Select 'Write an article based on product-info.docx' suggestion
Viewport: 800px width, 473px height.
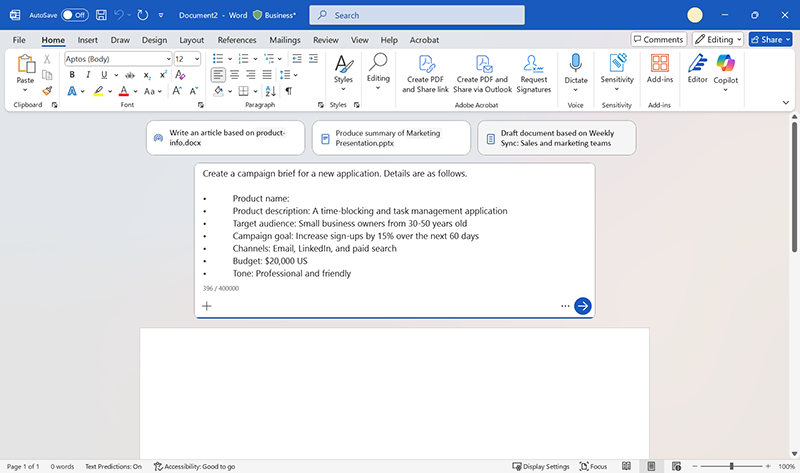[x=226, y=138]
